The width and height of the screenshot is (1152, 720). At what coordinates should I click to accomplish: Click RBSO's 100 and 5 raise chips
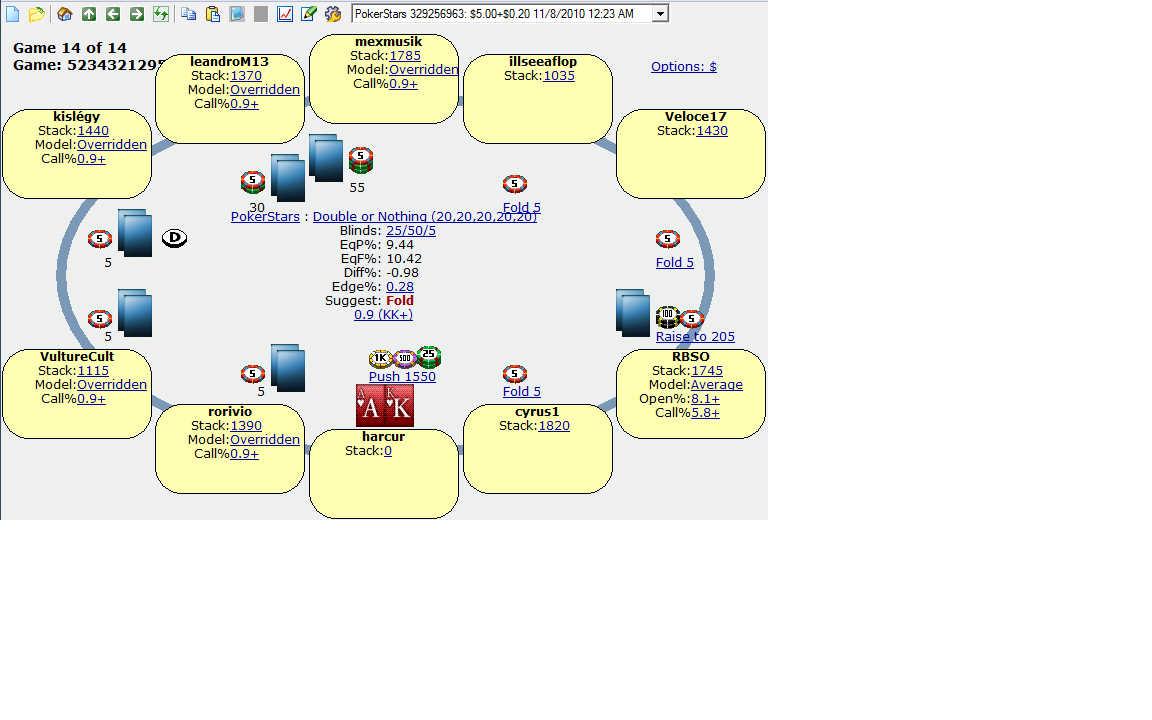(680, 317)
